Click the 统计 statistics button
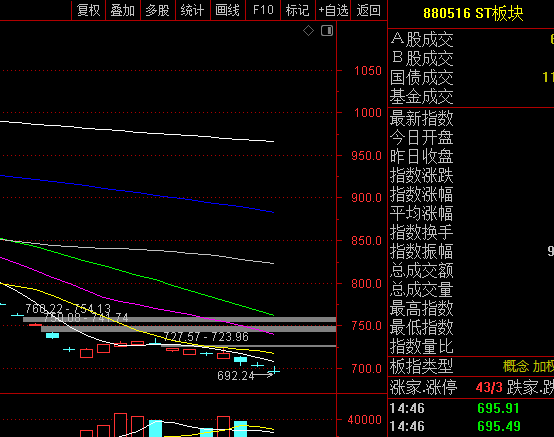The height and width of the screenshot is (437, 554). point(193,10)
